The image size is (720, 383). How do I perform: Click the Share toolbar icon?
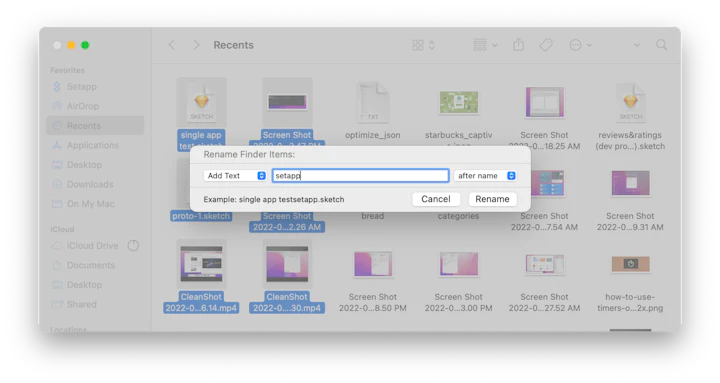click(x=518, y=45)
